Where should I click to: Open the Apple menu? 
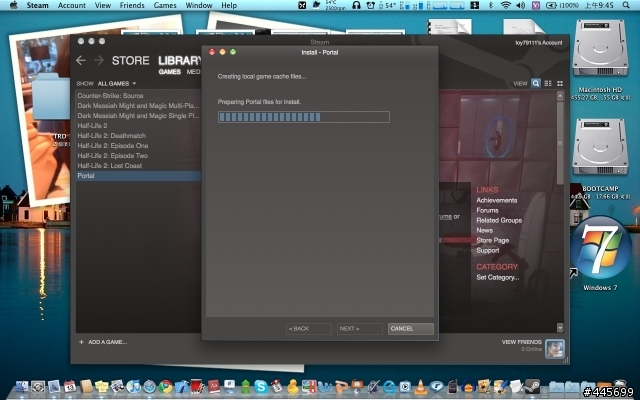point(13,5)
